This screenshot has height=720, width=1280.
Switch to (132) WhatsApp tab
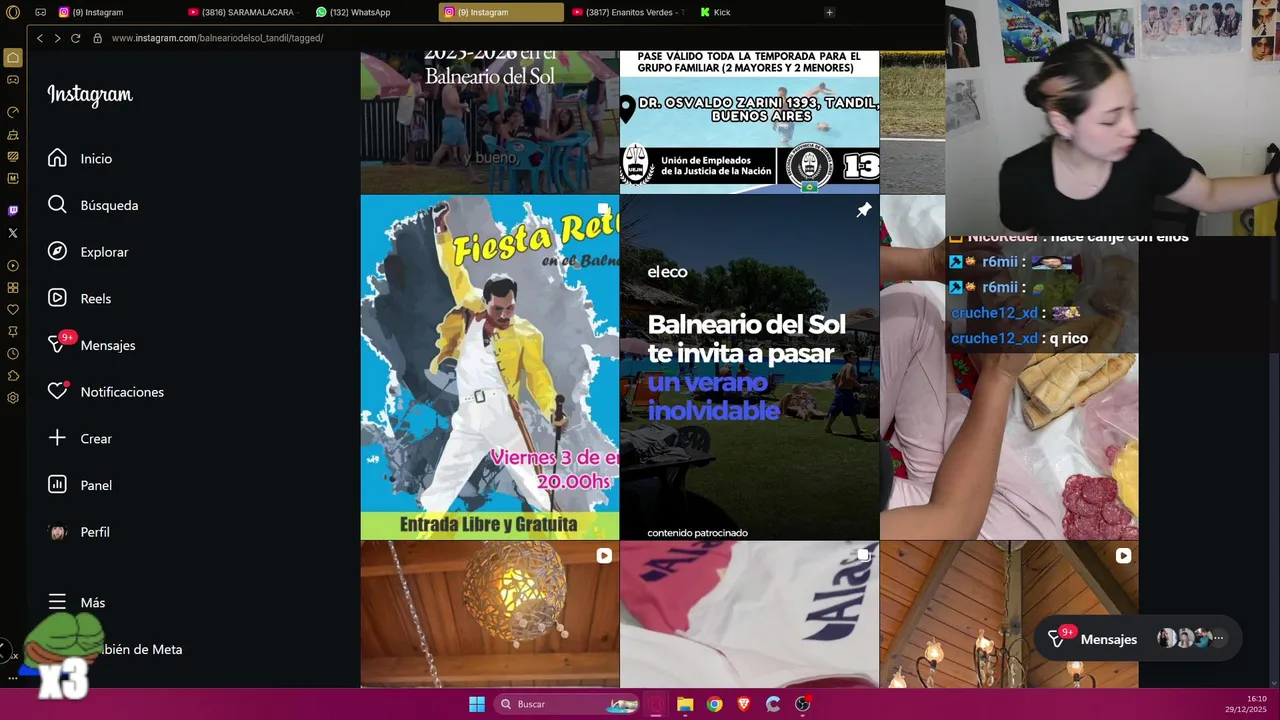coord(372,12)
